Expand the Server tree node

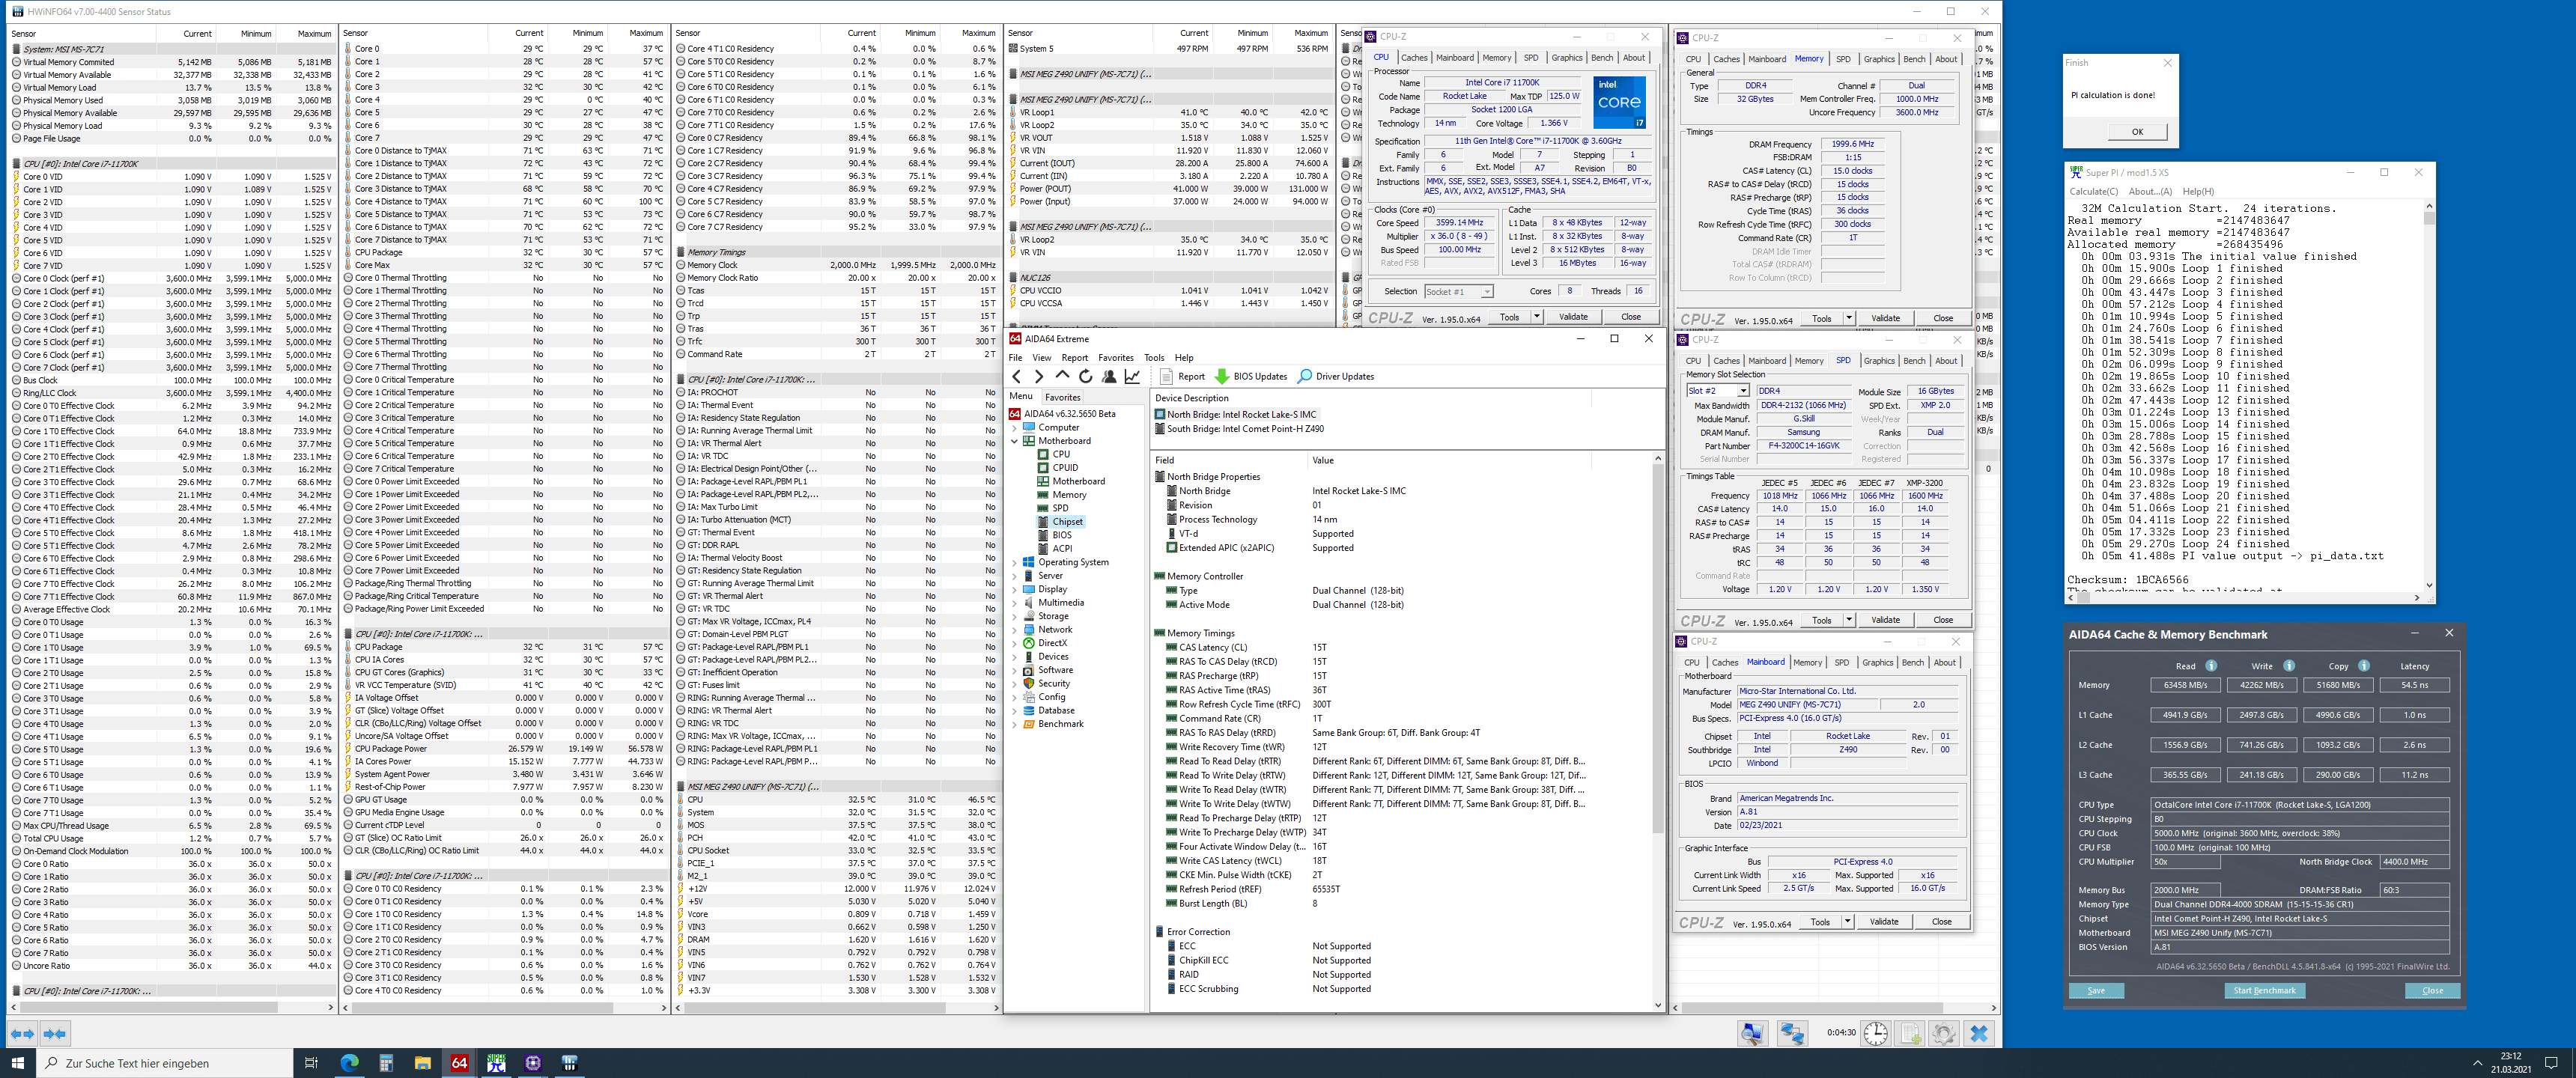click(1015, 576)
